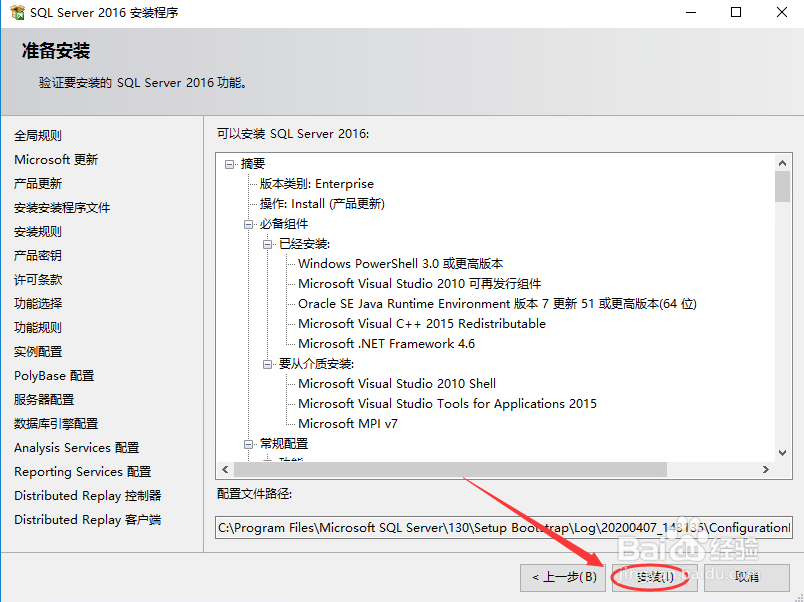Select Microsoft Visual Studio 2010 Shell item
Screen dimensions: 804x602
point(397,384)
